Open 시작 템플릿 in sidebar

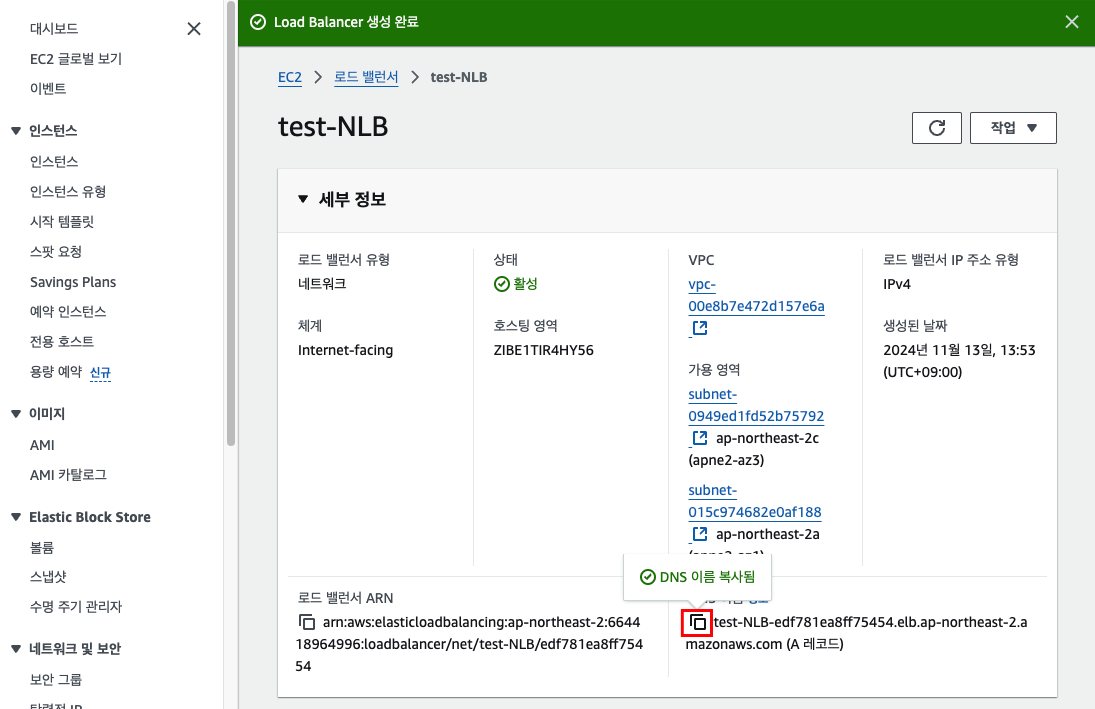61,221
